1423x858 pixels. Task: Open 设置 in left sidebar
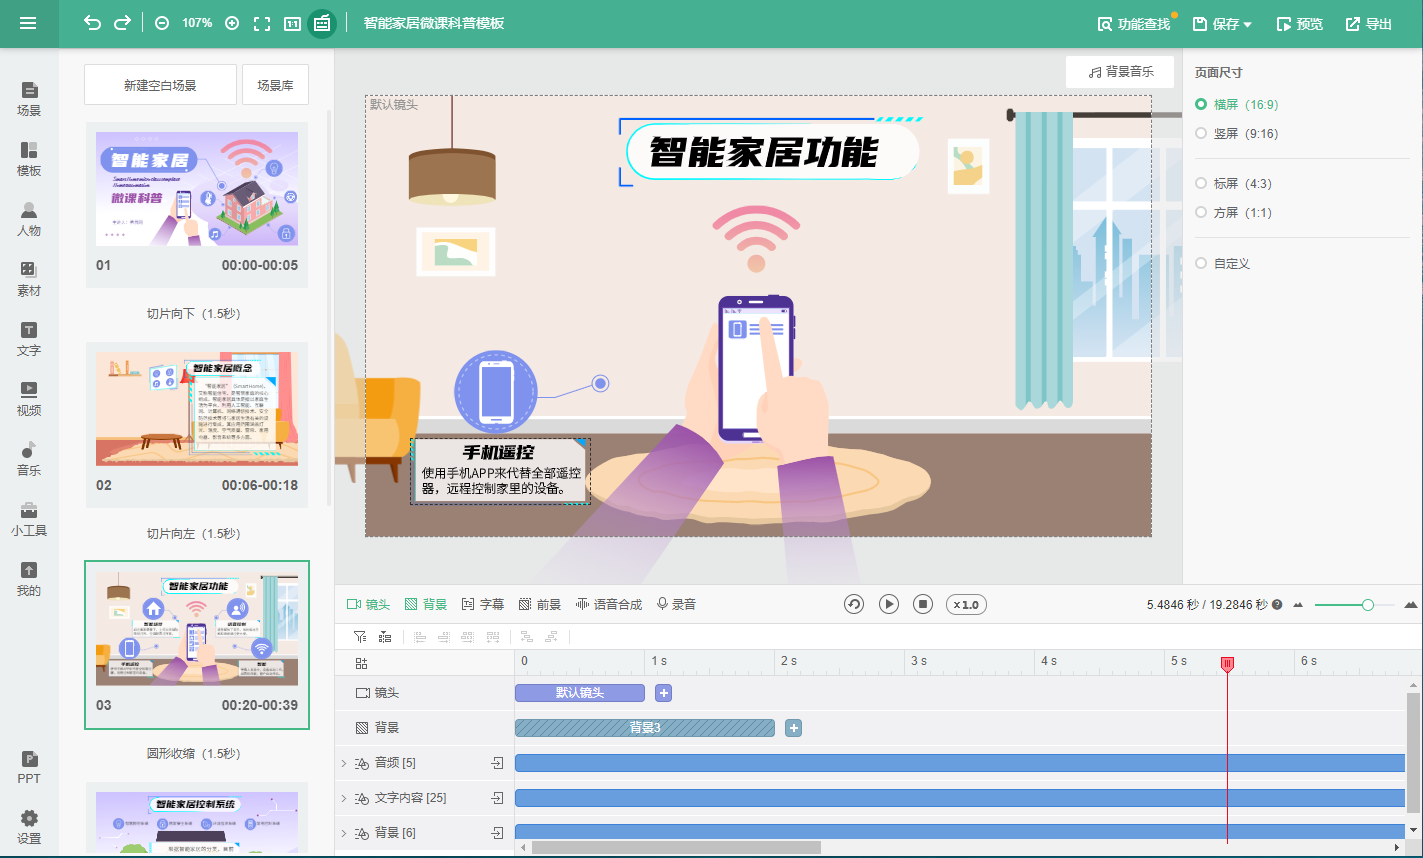(29, 827)
